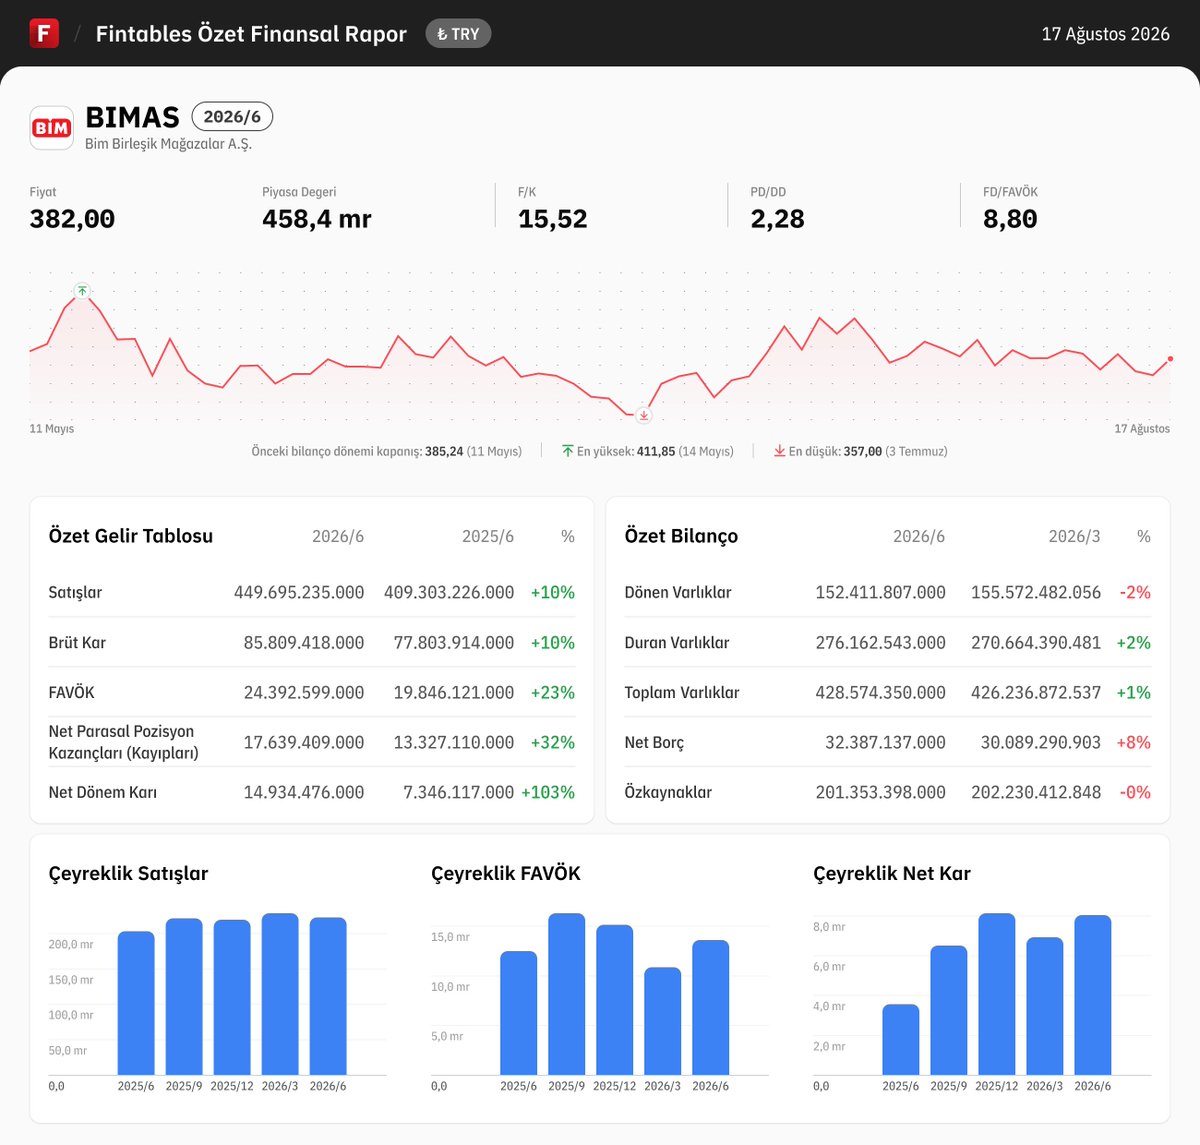This screenshot has width=1200, height=1145.
Task: Click the BIM company logo
Action: point(51,128)
